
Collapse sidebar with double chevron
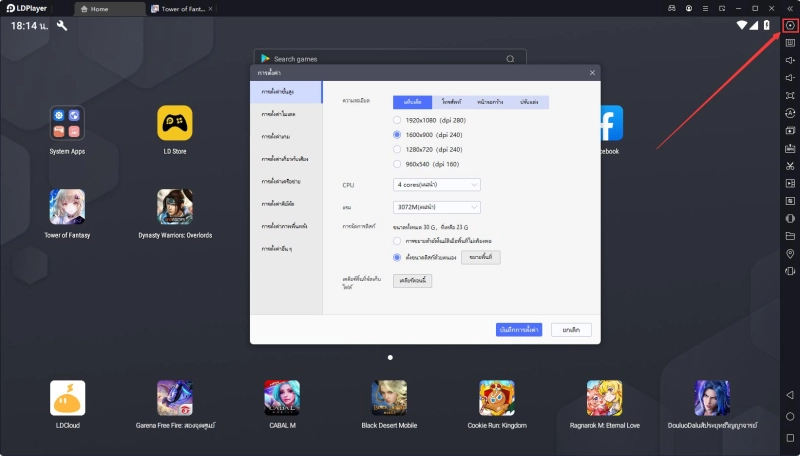tap(790, 8)
